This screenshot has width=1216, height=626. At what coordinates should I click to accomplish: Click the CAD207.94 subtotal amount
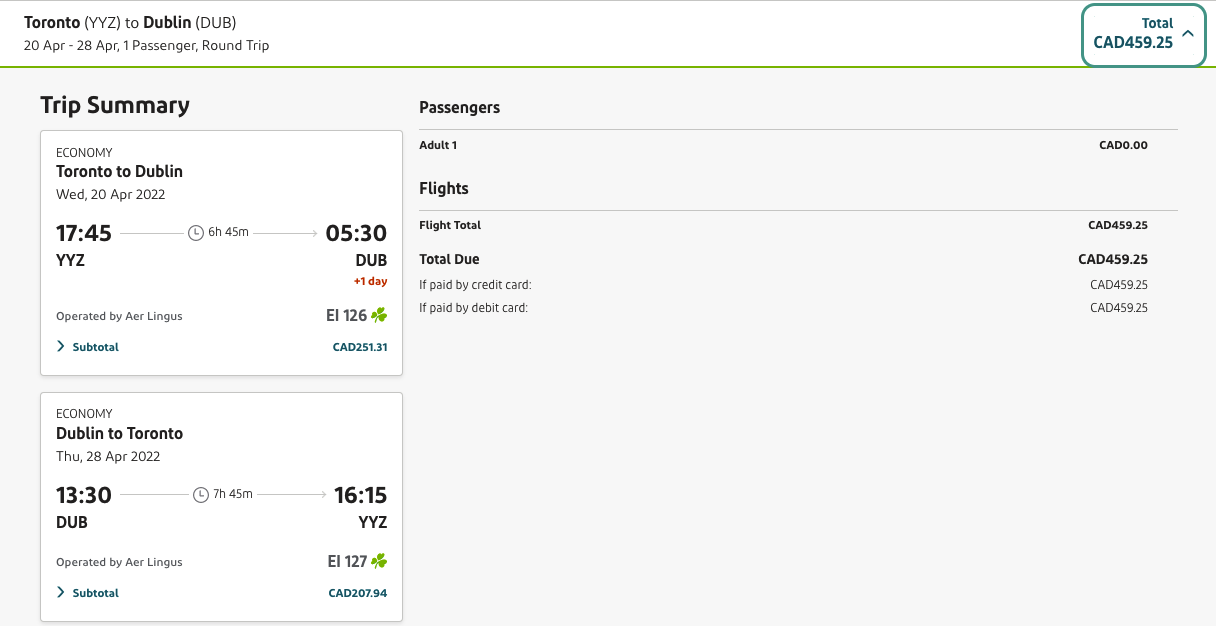tap(357, 593)
